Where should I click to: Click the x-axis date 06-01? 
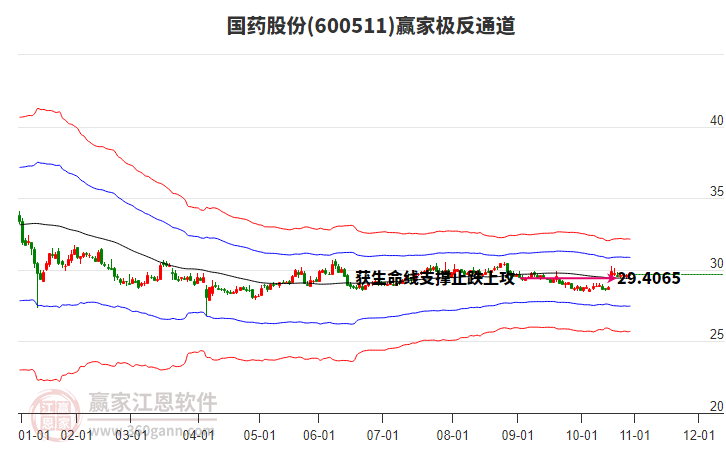319,436
